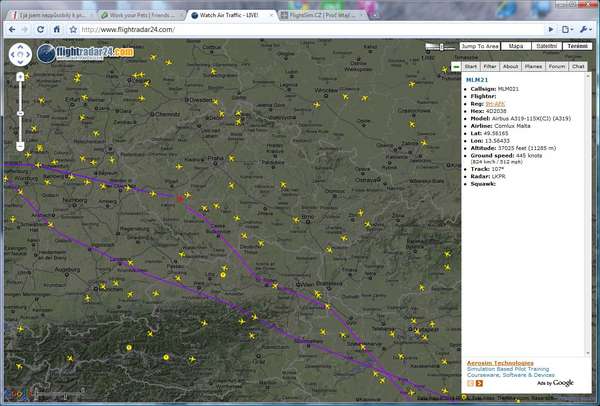600x406 pixels.
Task: Go back with the browser back arrow
Action: point(12,29)
